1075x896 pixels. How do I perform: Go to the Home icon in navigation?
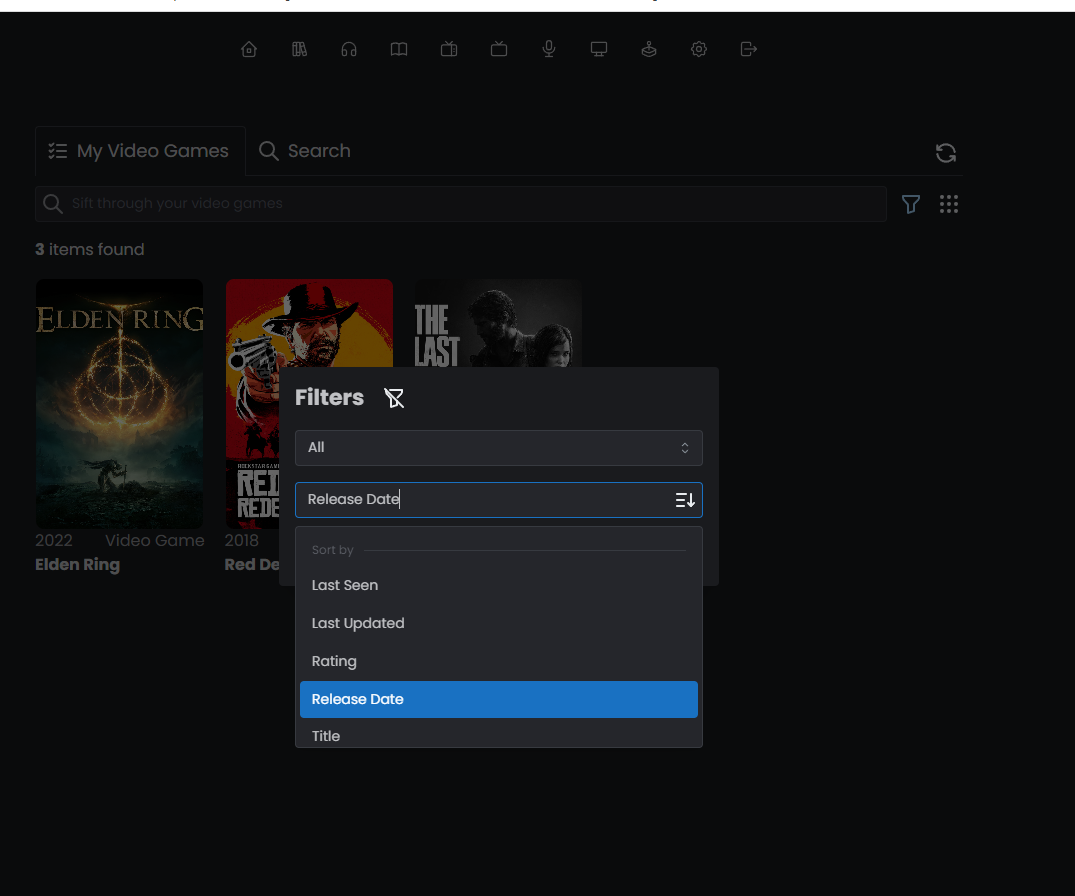(249, 49)
